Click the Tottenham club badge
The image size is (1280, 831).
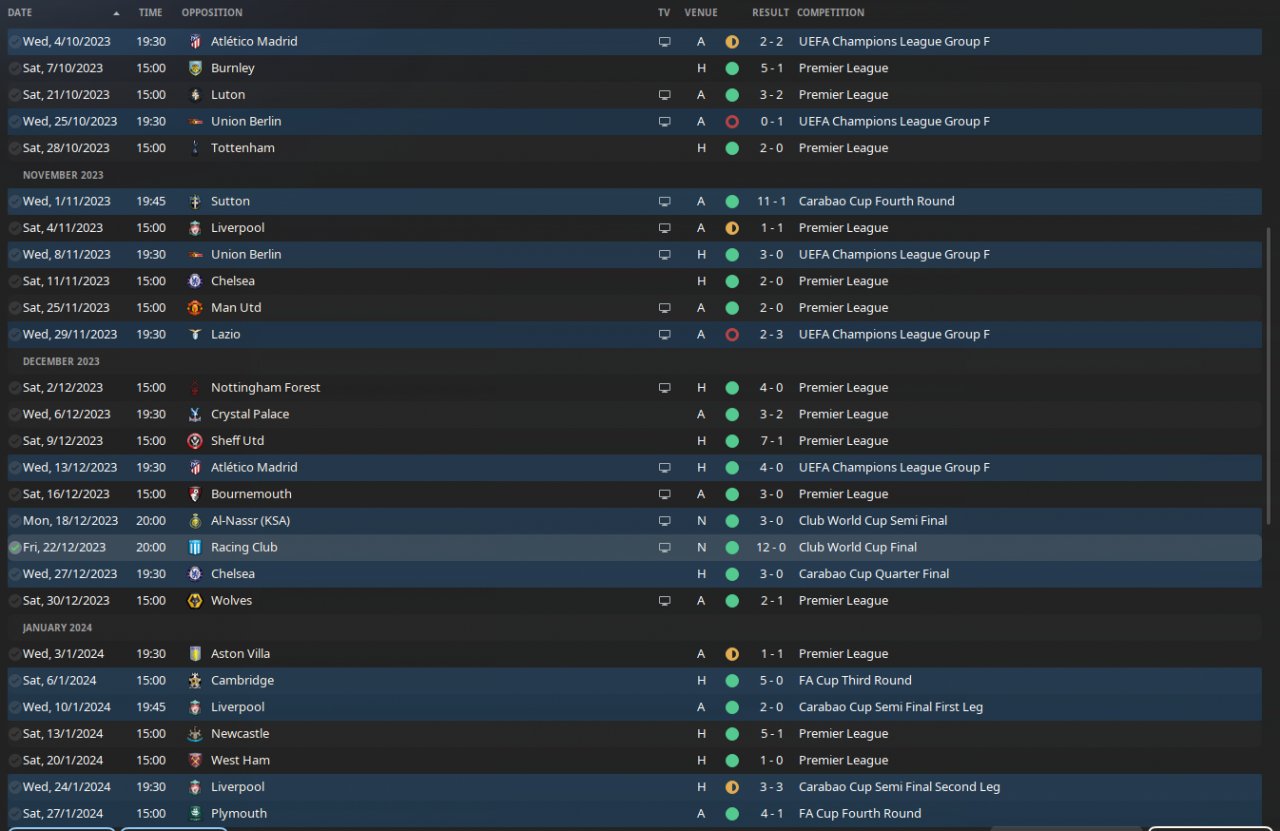tap(195, 148)
